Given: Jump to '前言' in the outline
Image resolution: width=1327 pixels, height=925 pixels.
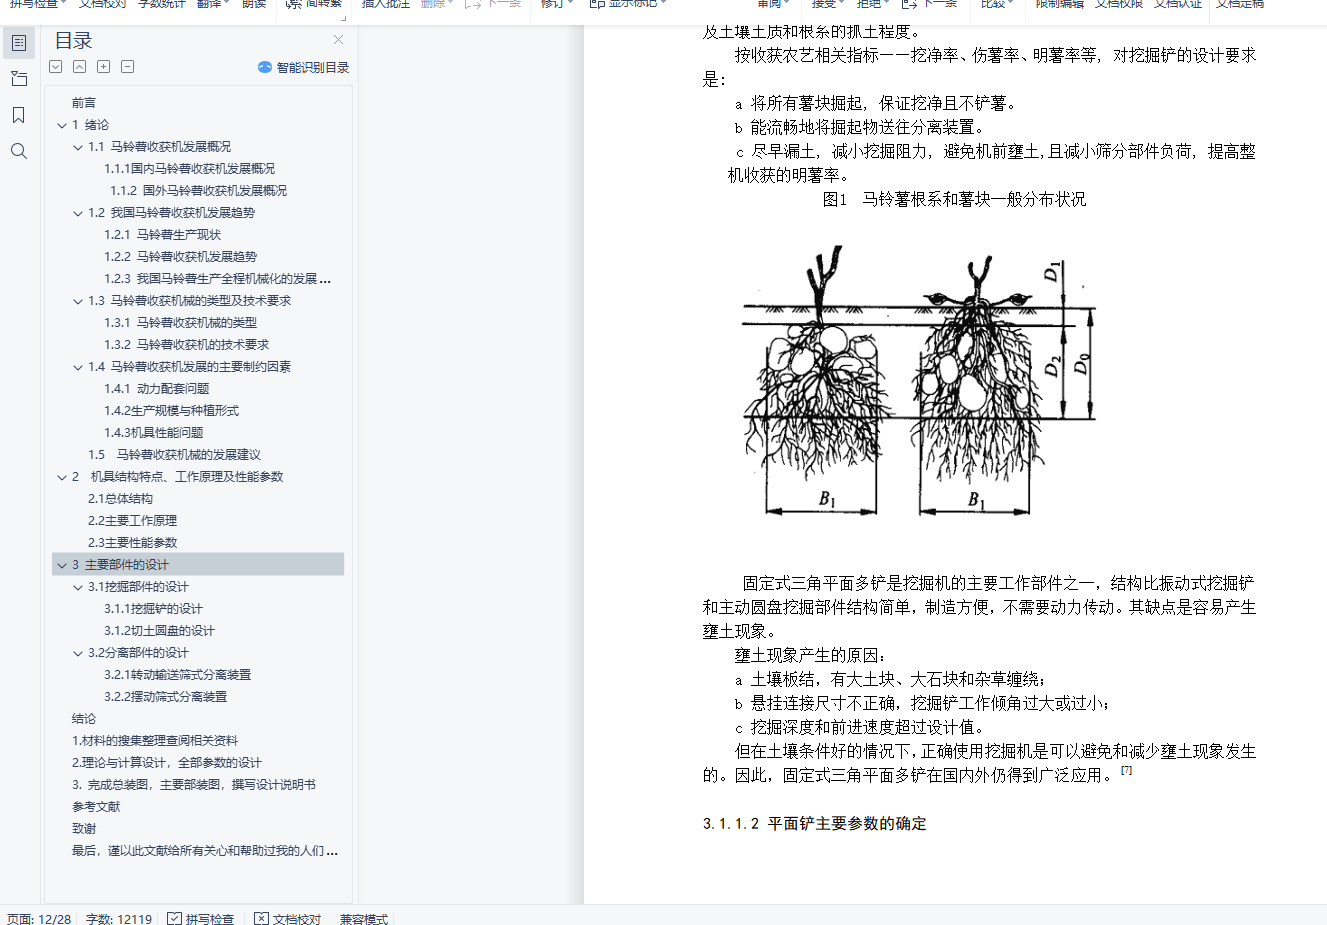Looking at the screenshot, I should (x=84, y=103).
